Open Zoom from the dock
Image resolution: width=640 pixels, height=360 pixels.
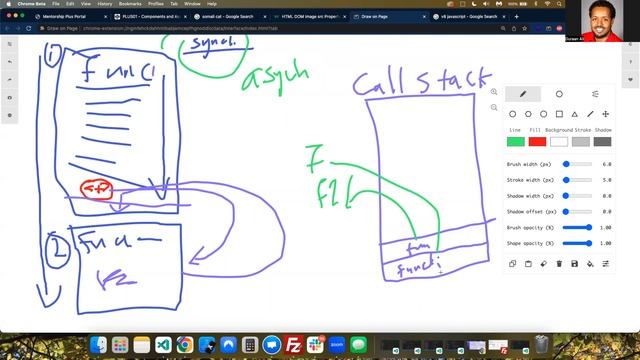click(x=337, y=345)
